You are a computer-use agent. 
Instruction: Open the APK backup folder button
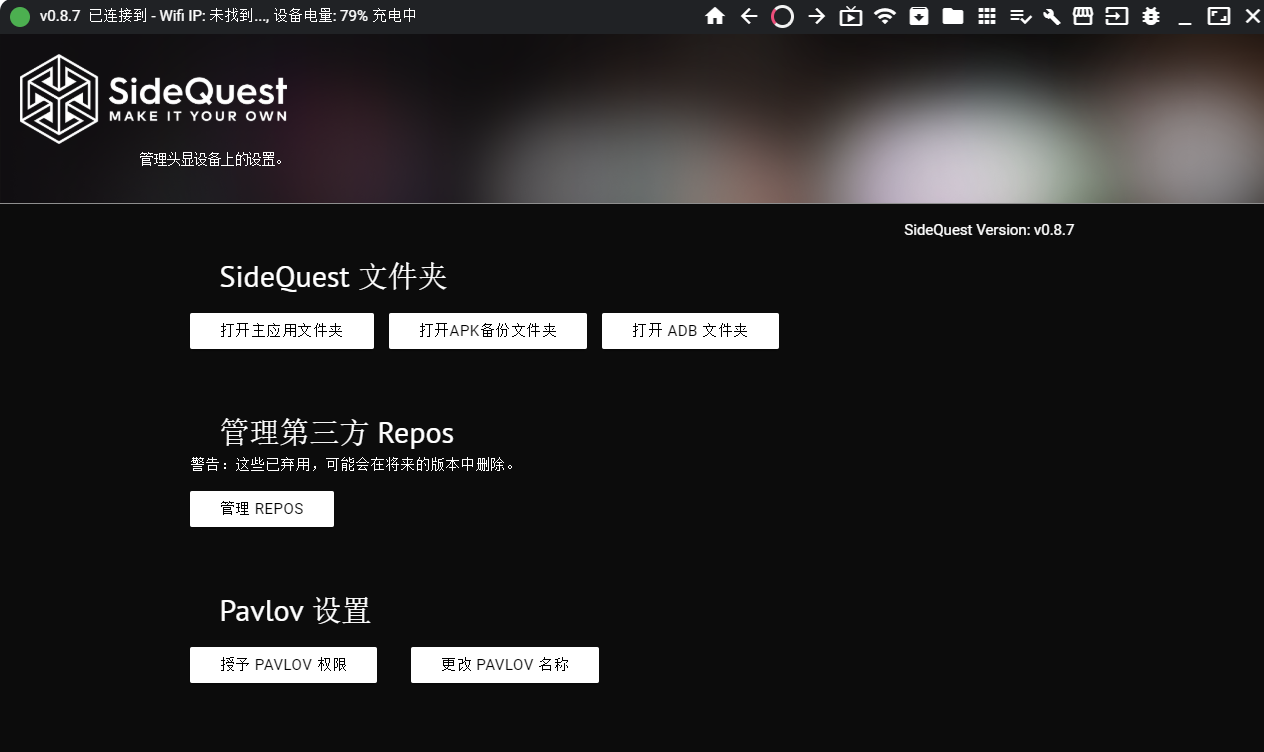click(488, 331)
